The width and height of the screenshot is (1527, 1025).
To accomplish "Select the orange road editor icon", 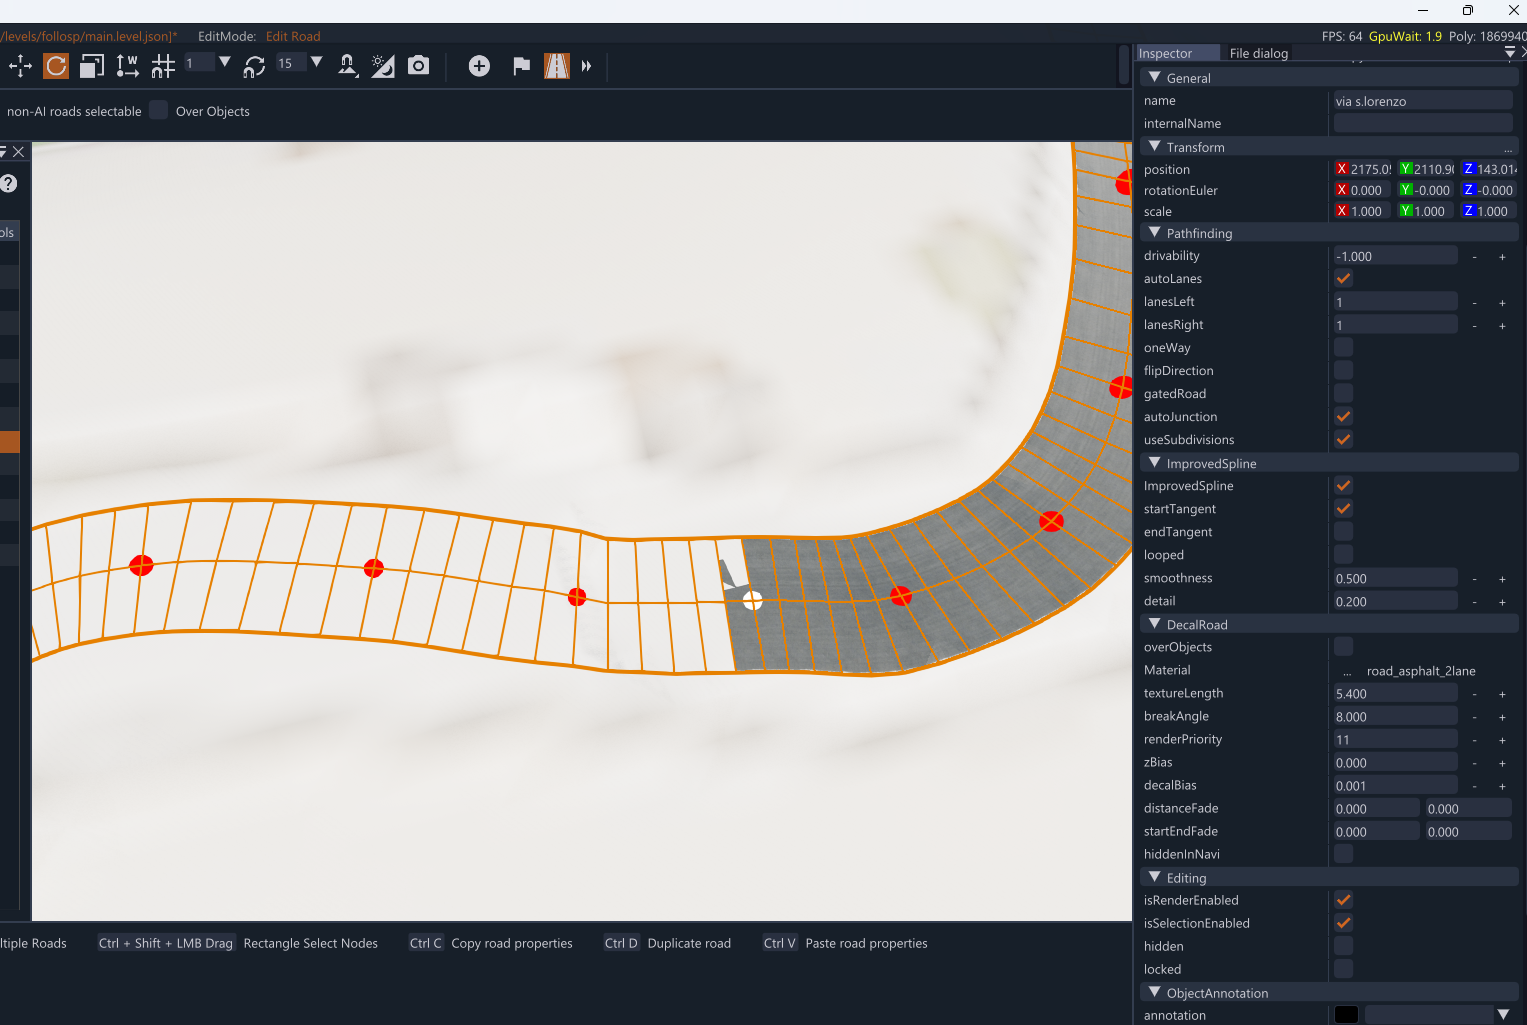I will point(556,66).
